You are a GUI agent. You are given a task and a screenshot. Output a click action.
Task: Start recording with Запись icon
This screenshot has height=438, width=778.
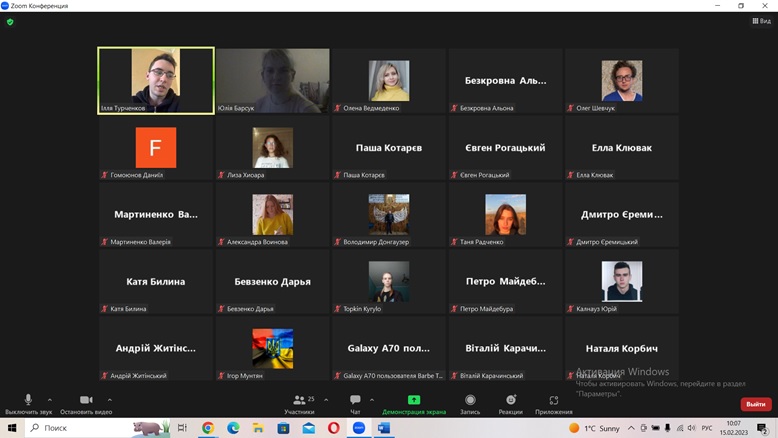pos(470,400)
